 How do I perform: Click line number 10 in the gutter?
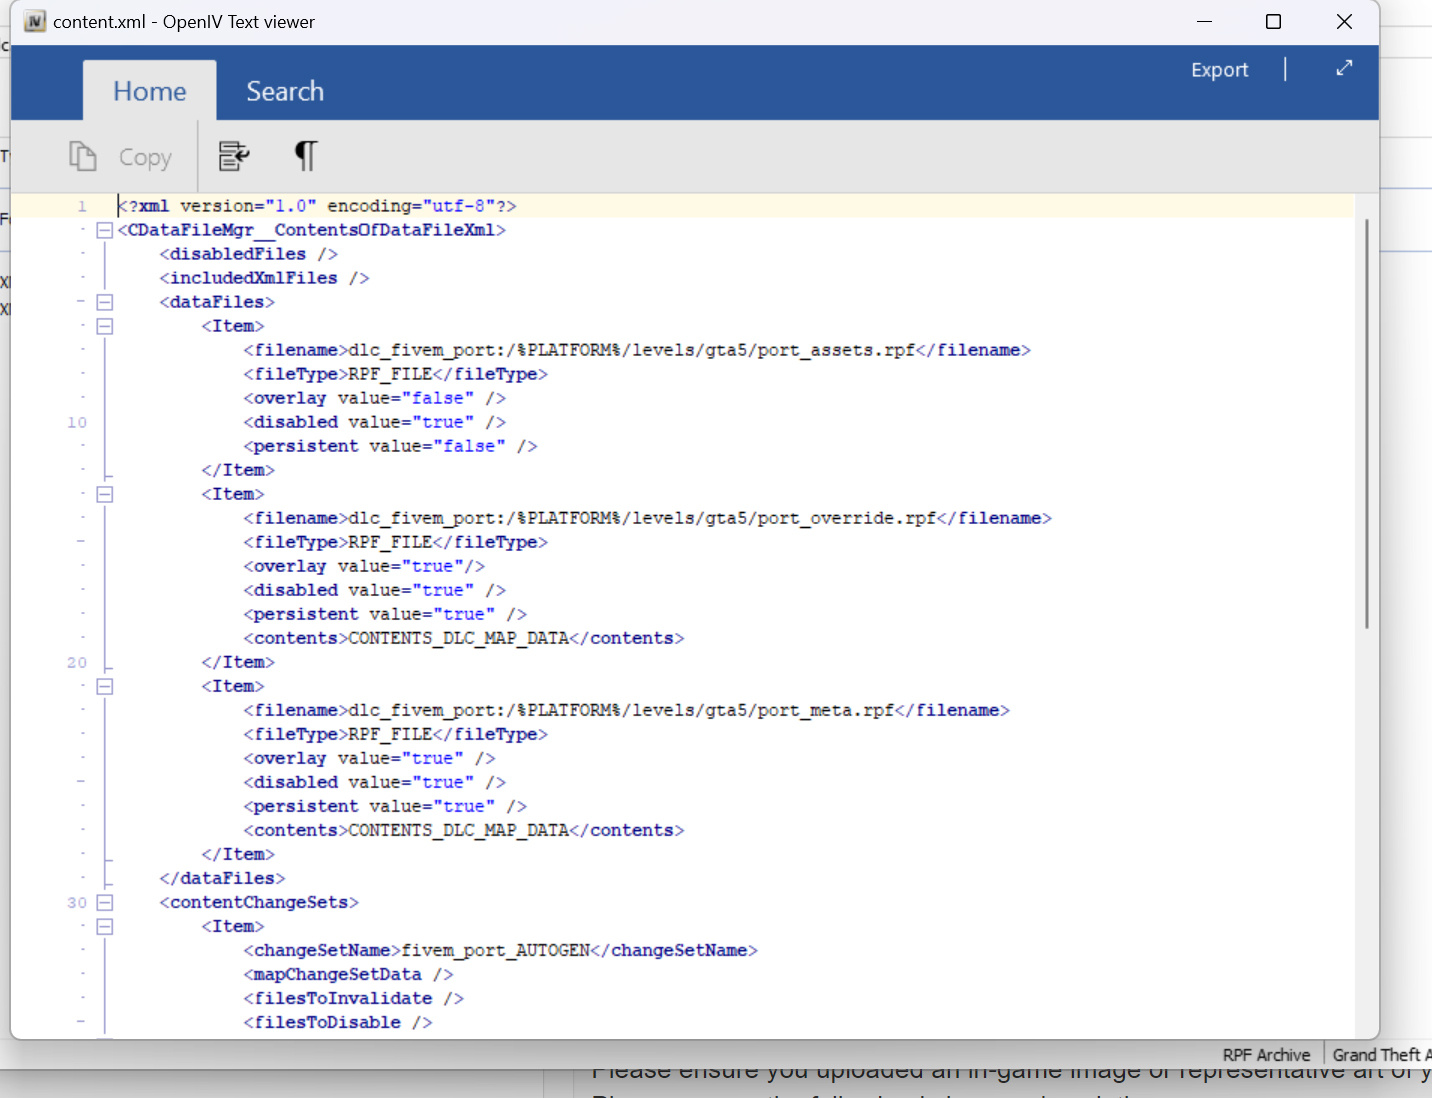pyautogui.click(x=77, y=422)
